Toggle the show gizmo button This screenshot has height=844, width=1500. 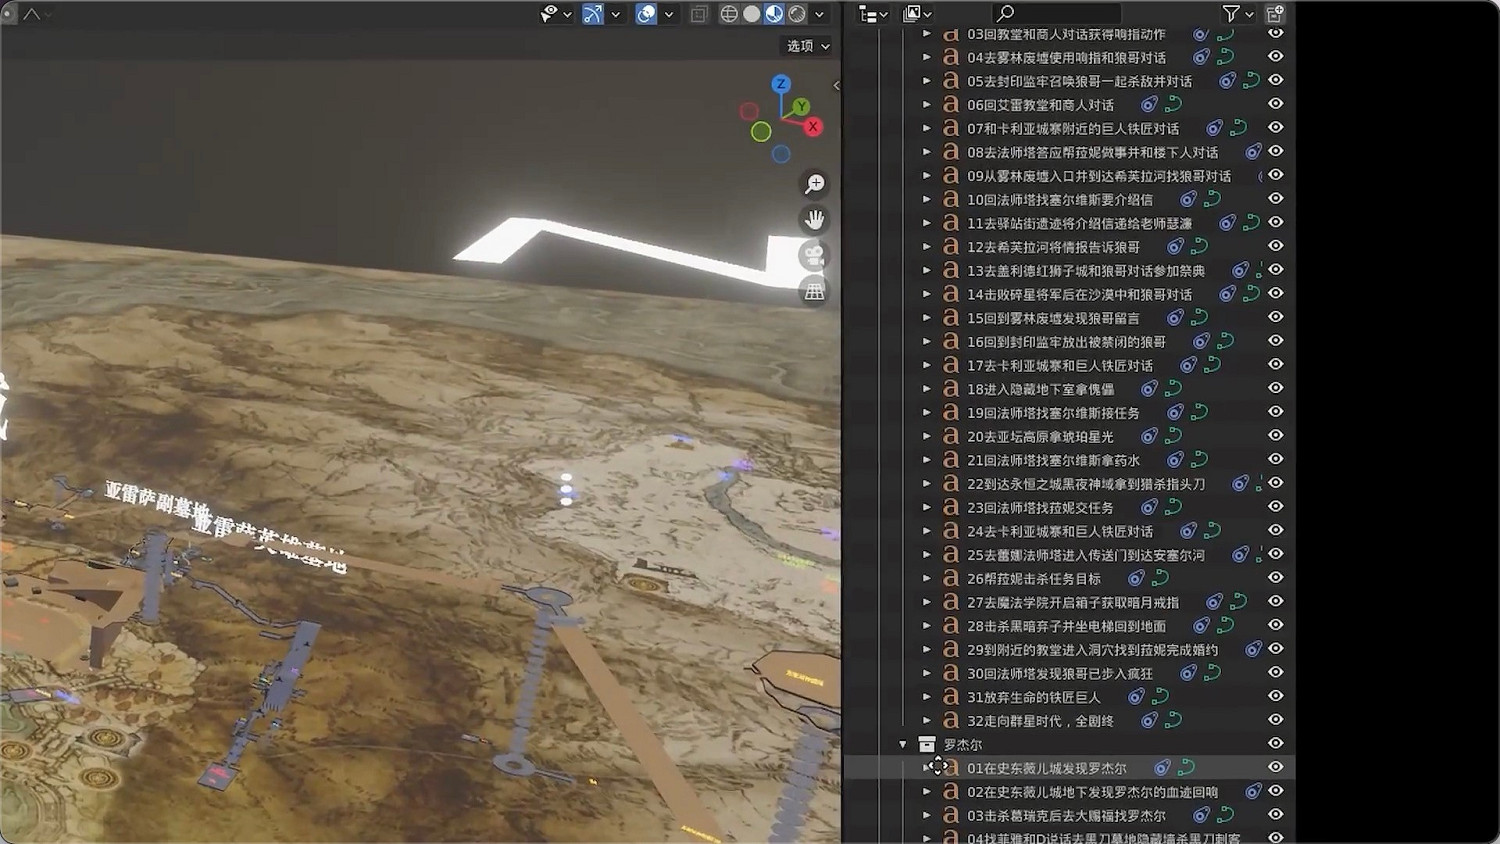(593, 14)
